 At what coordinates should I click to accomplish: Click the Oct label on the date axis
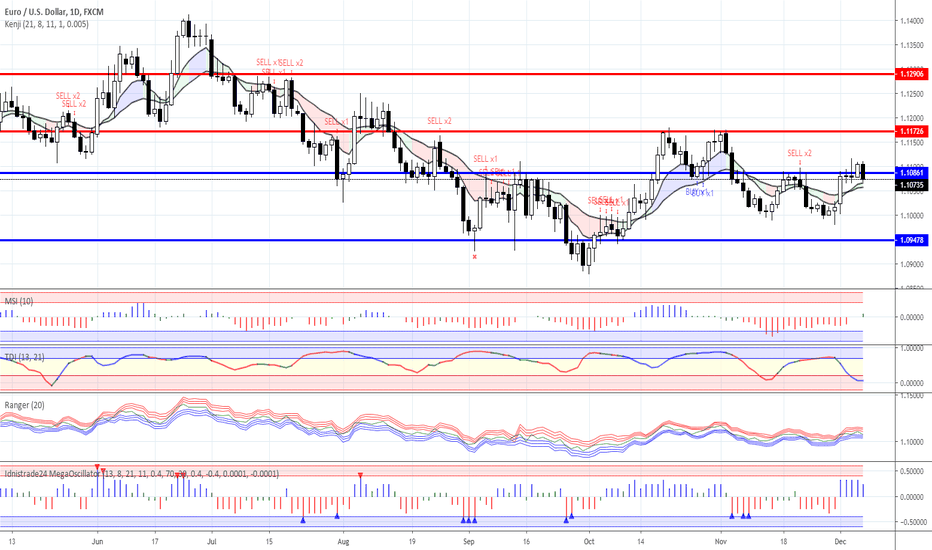588,539
